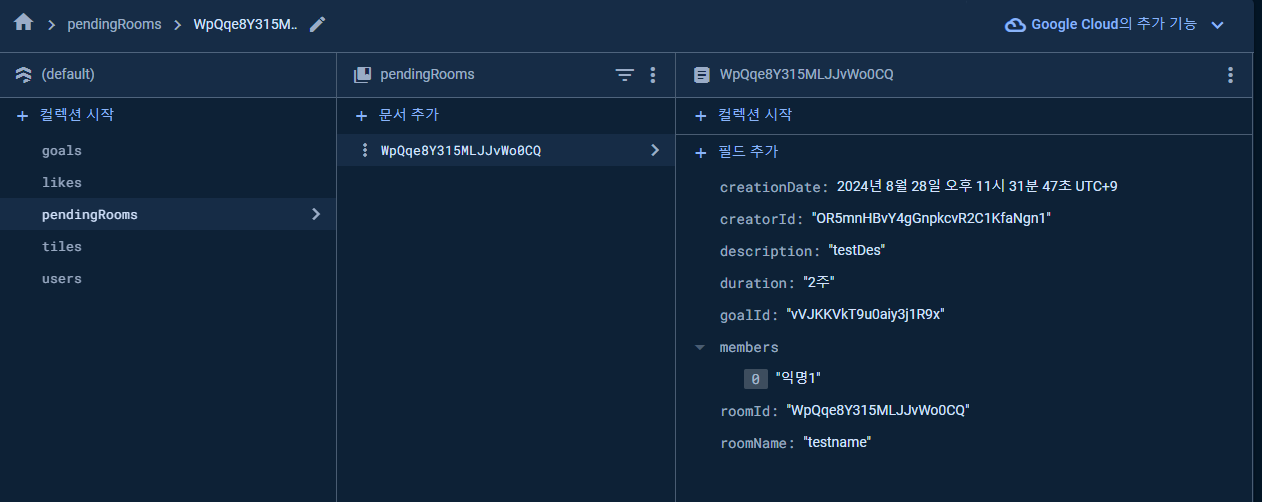Open document more options menu in header
This screenshot has height=502, width=1262.
[1230, 75]
